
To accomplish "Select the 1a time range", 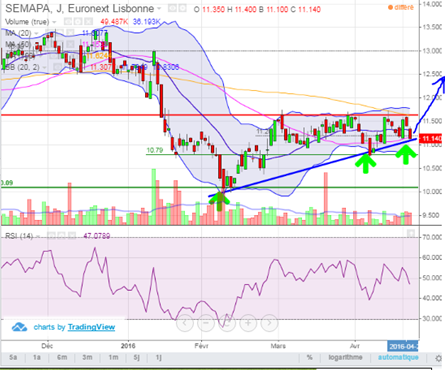I will pyautogui.click(x=36, y=357).
